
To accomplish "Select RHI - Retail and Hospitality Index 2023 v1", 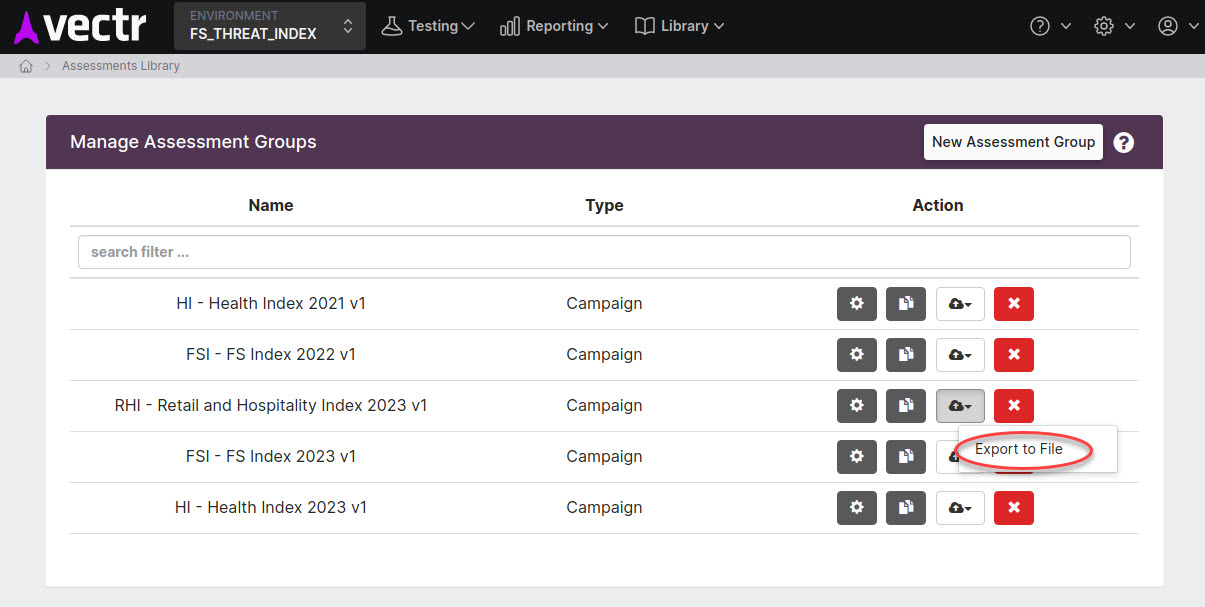I will tap(271, 405).
